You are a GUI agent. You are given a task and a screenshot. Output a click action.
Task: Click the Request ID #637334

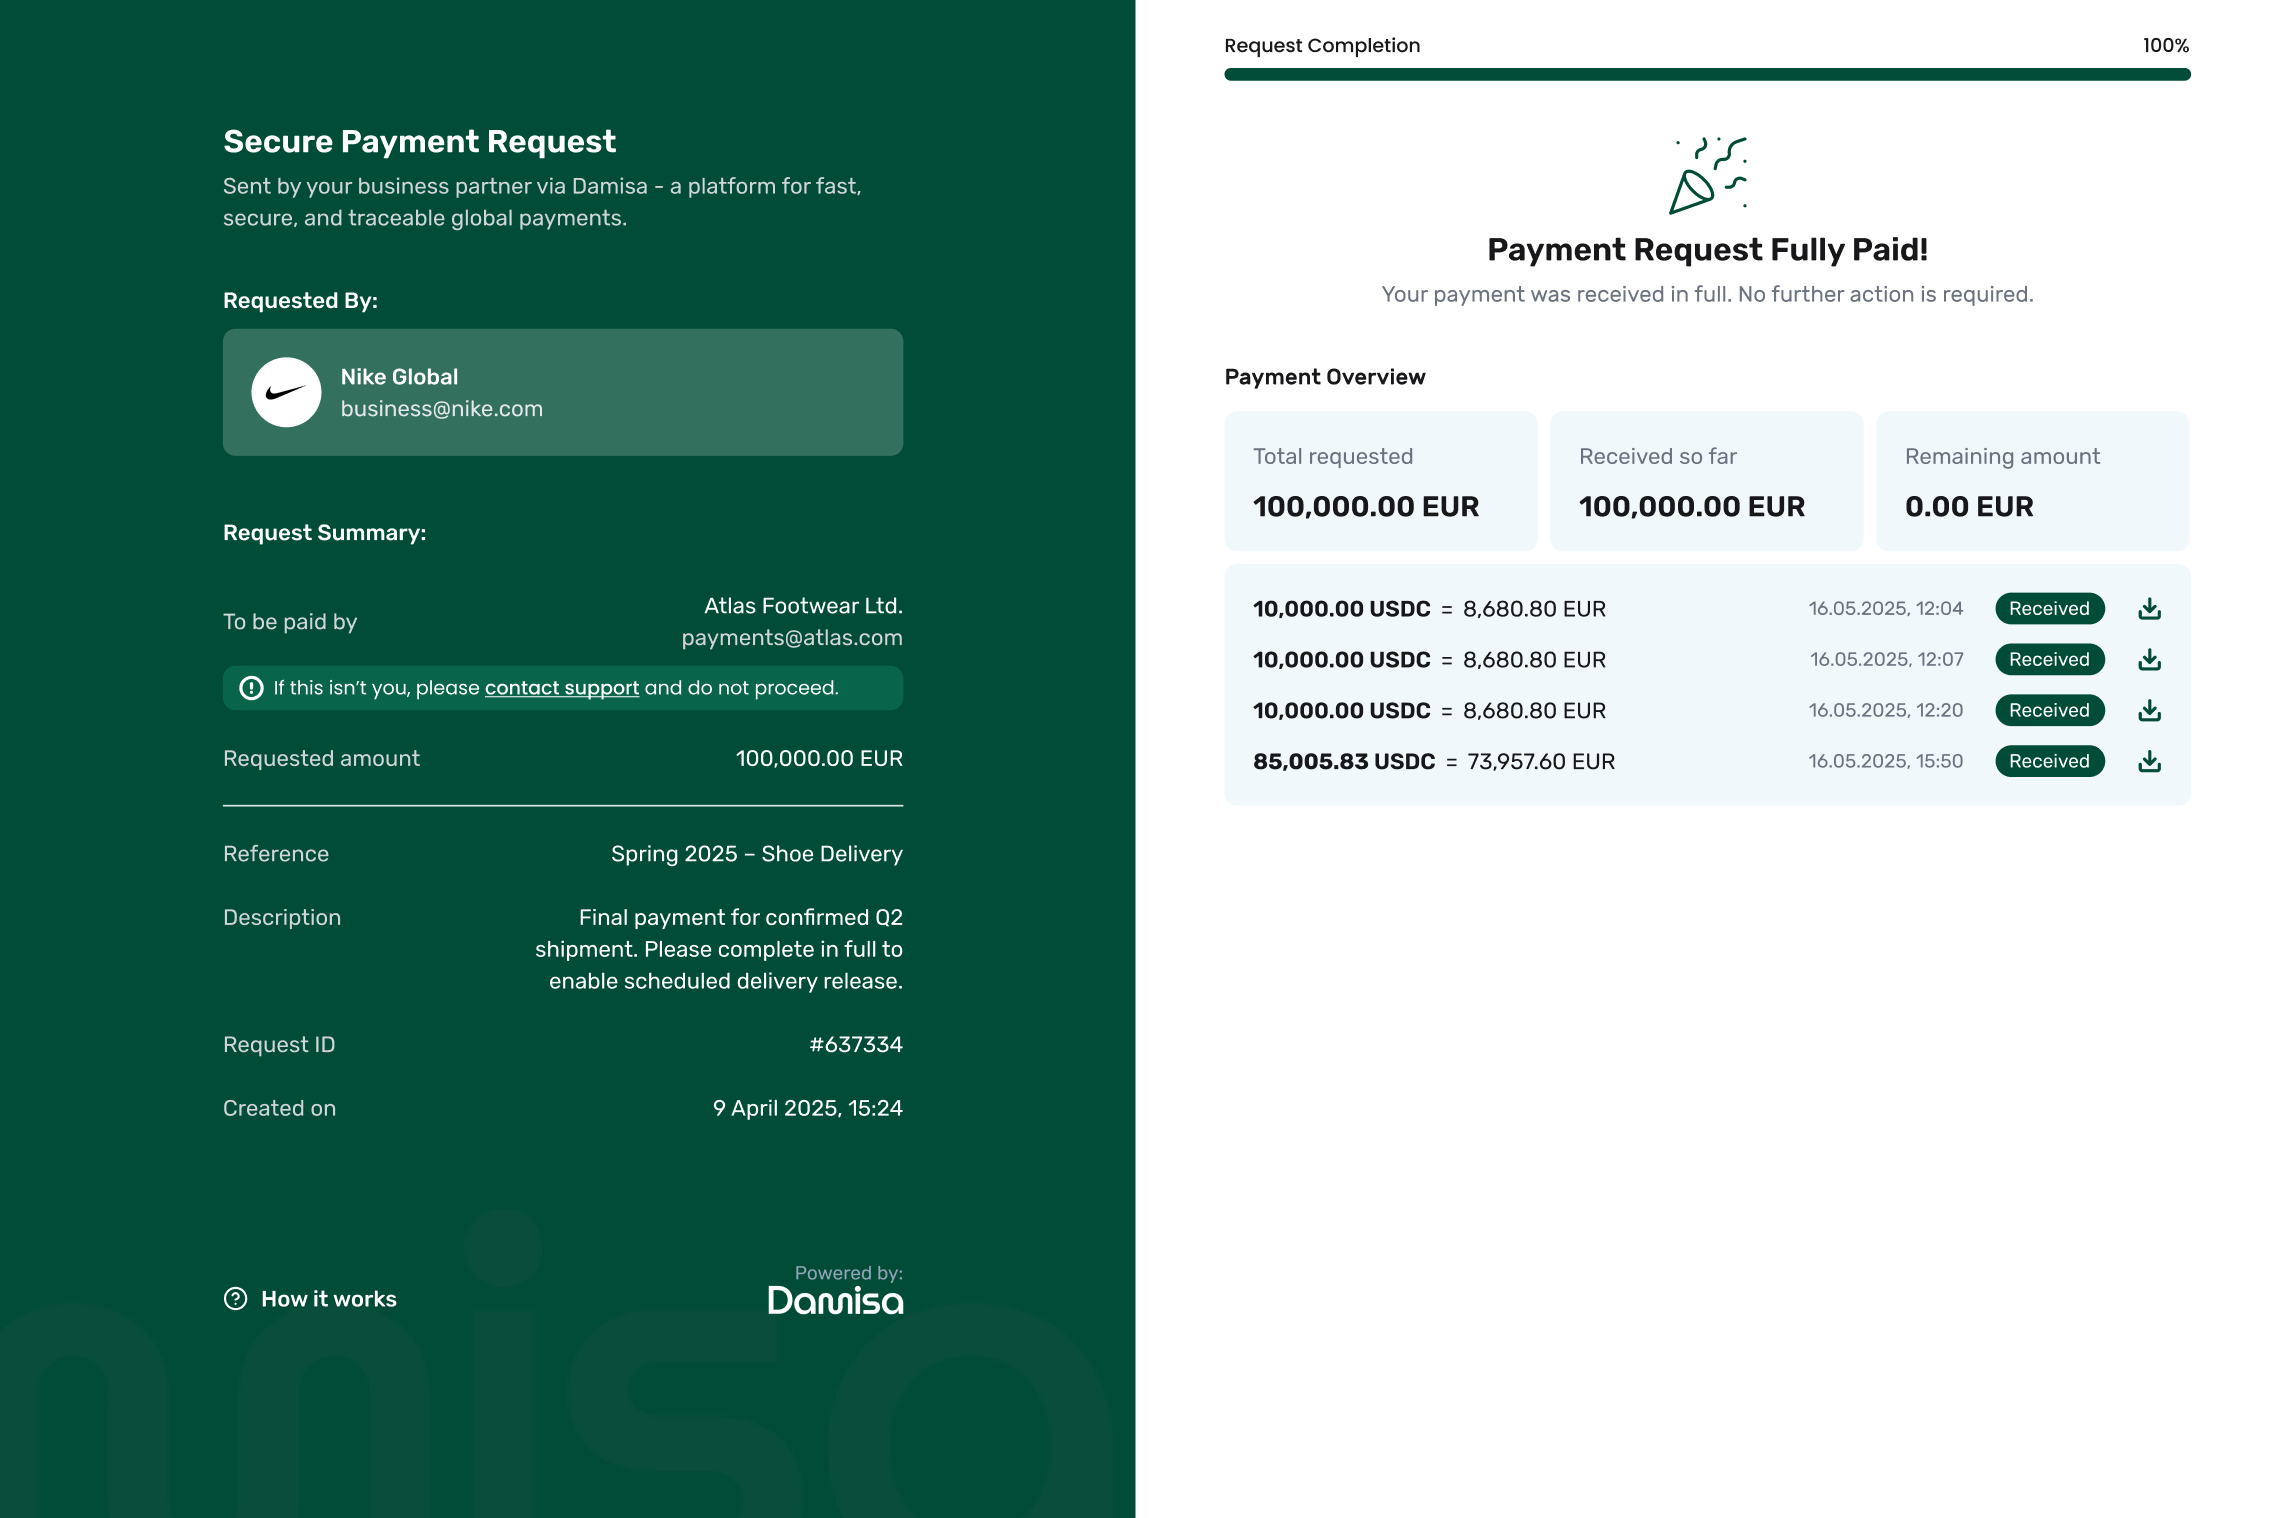pos(855,1045)
